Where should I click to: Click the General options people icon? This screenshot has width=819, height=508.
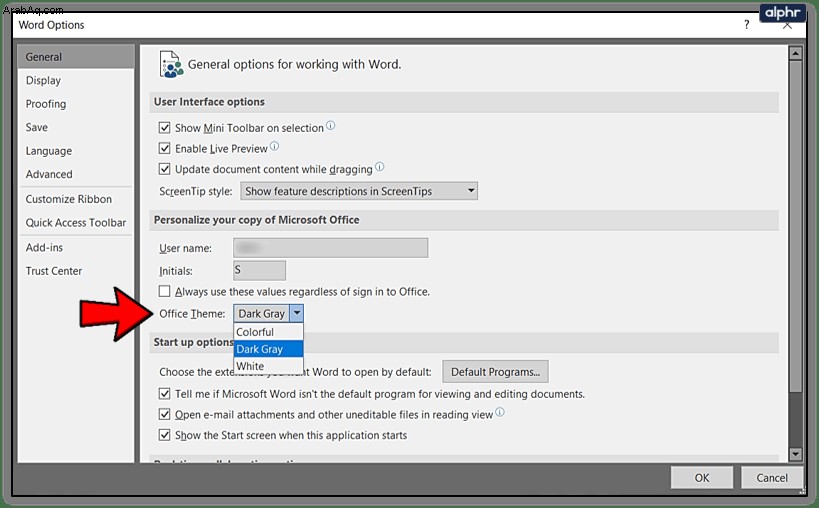tap(171, 65)
